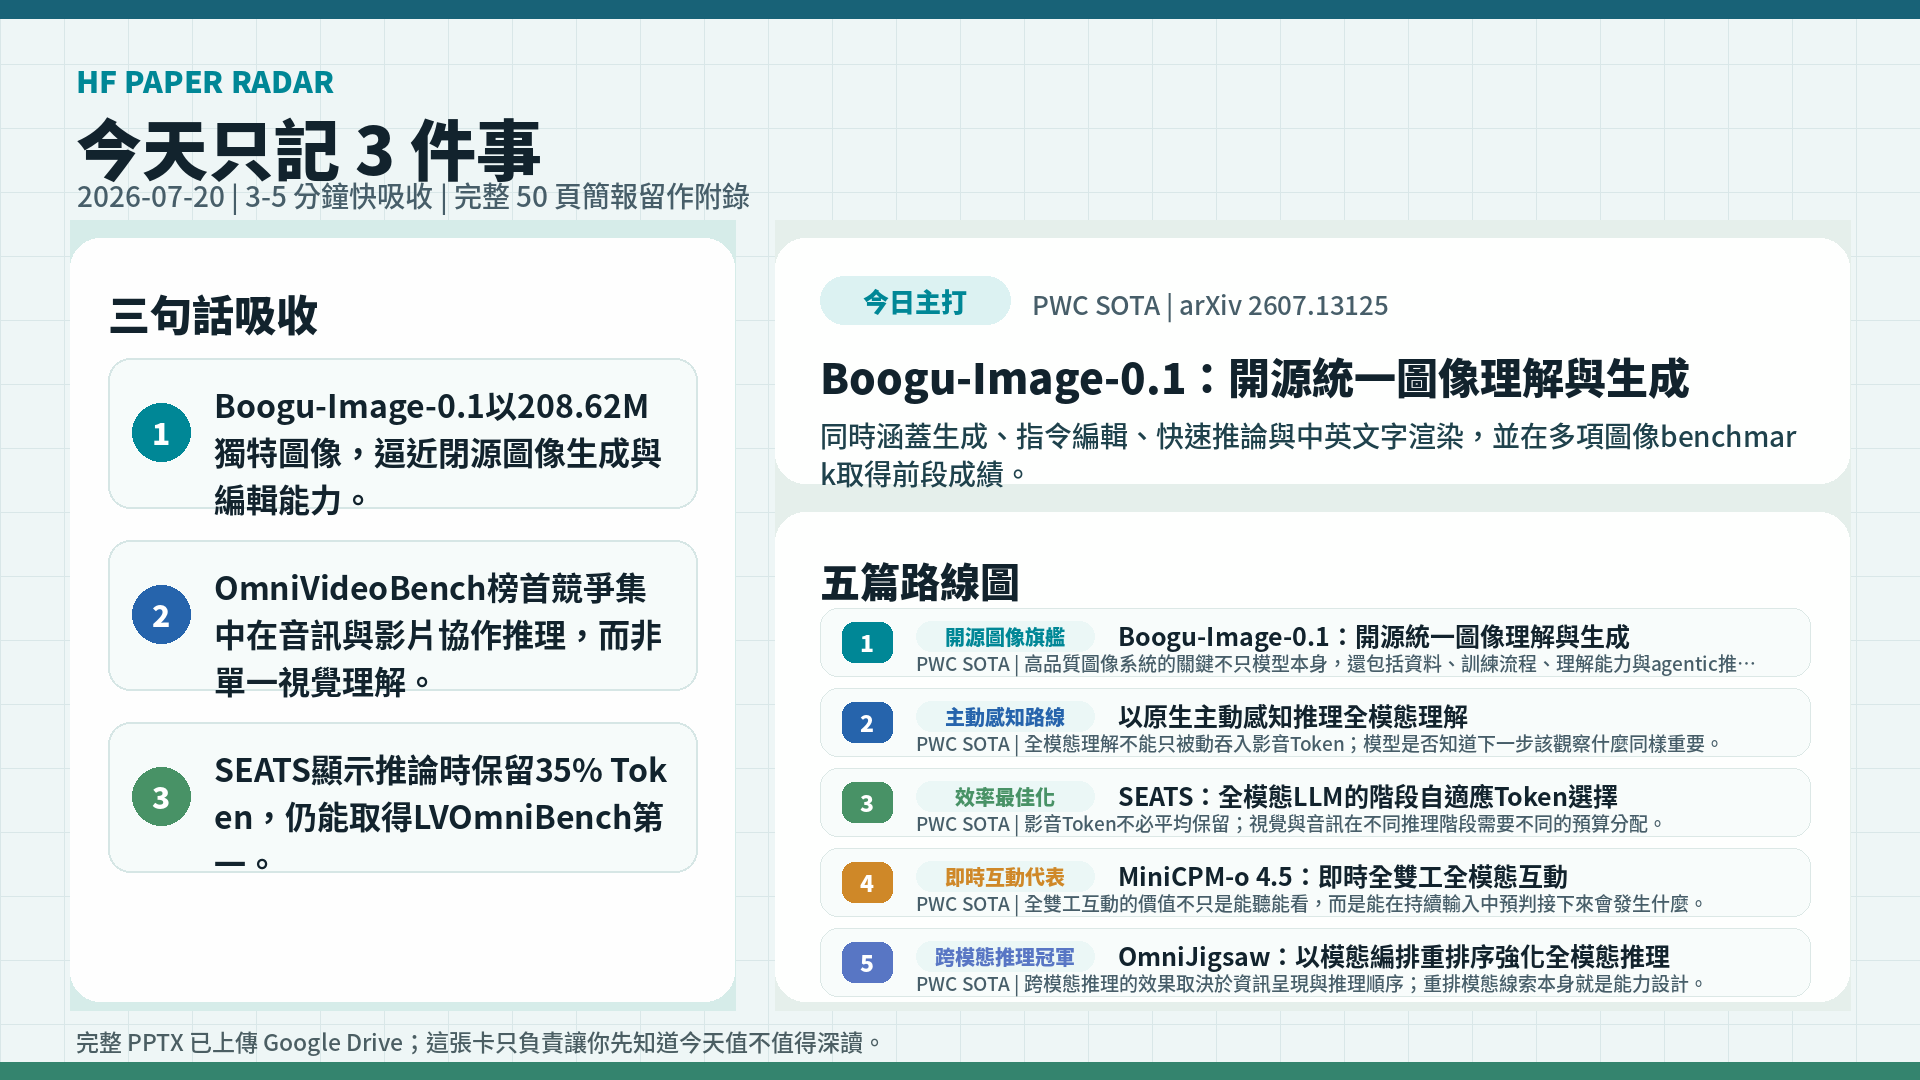Image resolution: width=1920 pixels, height=1080 pixels.
Task: Click the footer note 完整 PPTX 已上傳 Google Drive
Action: [480, 1043]
